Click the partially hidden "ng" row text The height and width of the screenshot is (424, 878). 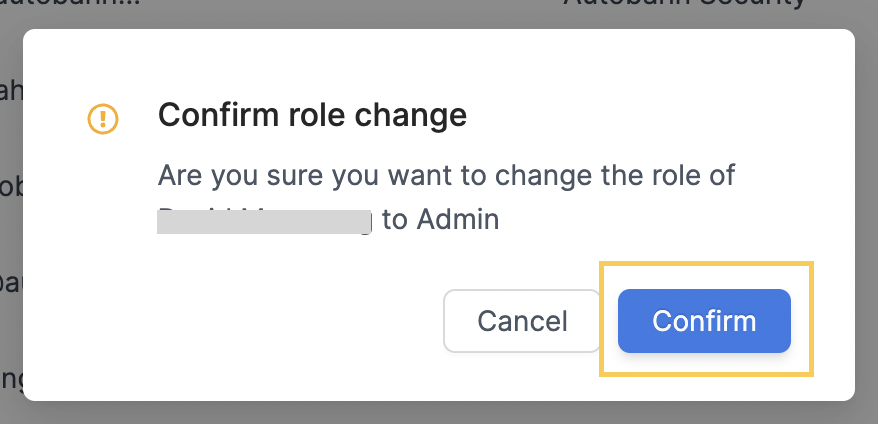coord(11,380)
